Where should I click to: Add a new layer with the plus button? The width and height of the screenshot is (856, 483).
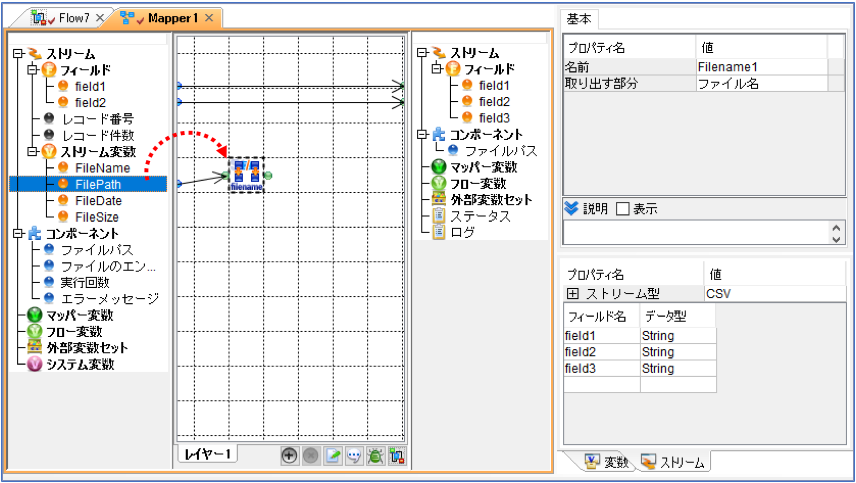(289, 455)
